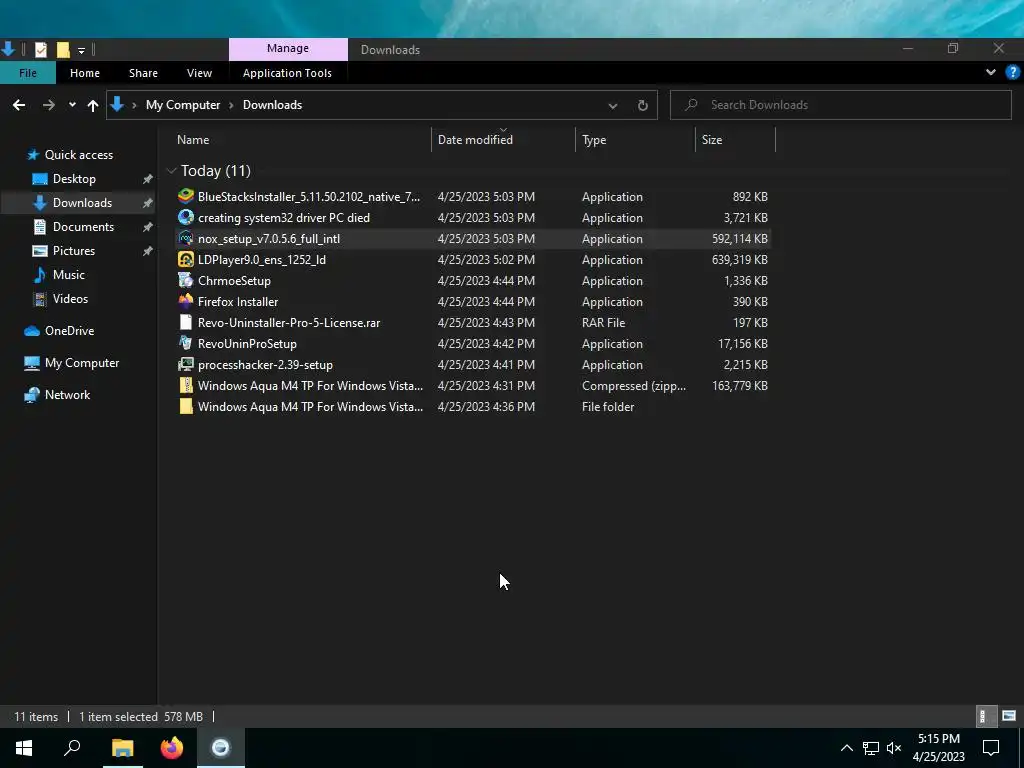Open Desktop in the navigation pane
The image size is (1024, 768).
pyautogui.click(x=74, y=178)
